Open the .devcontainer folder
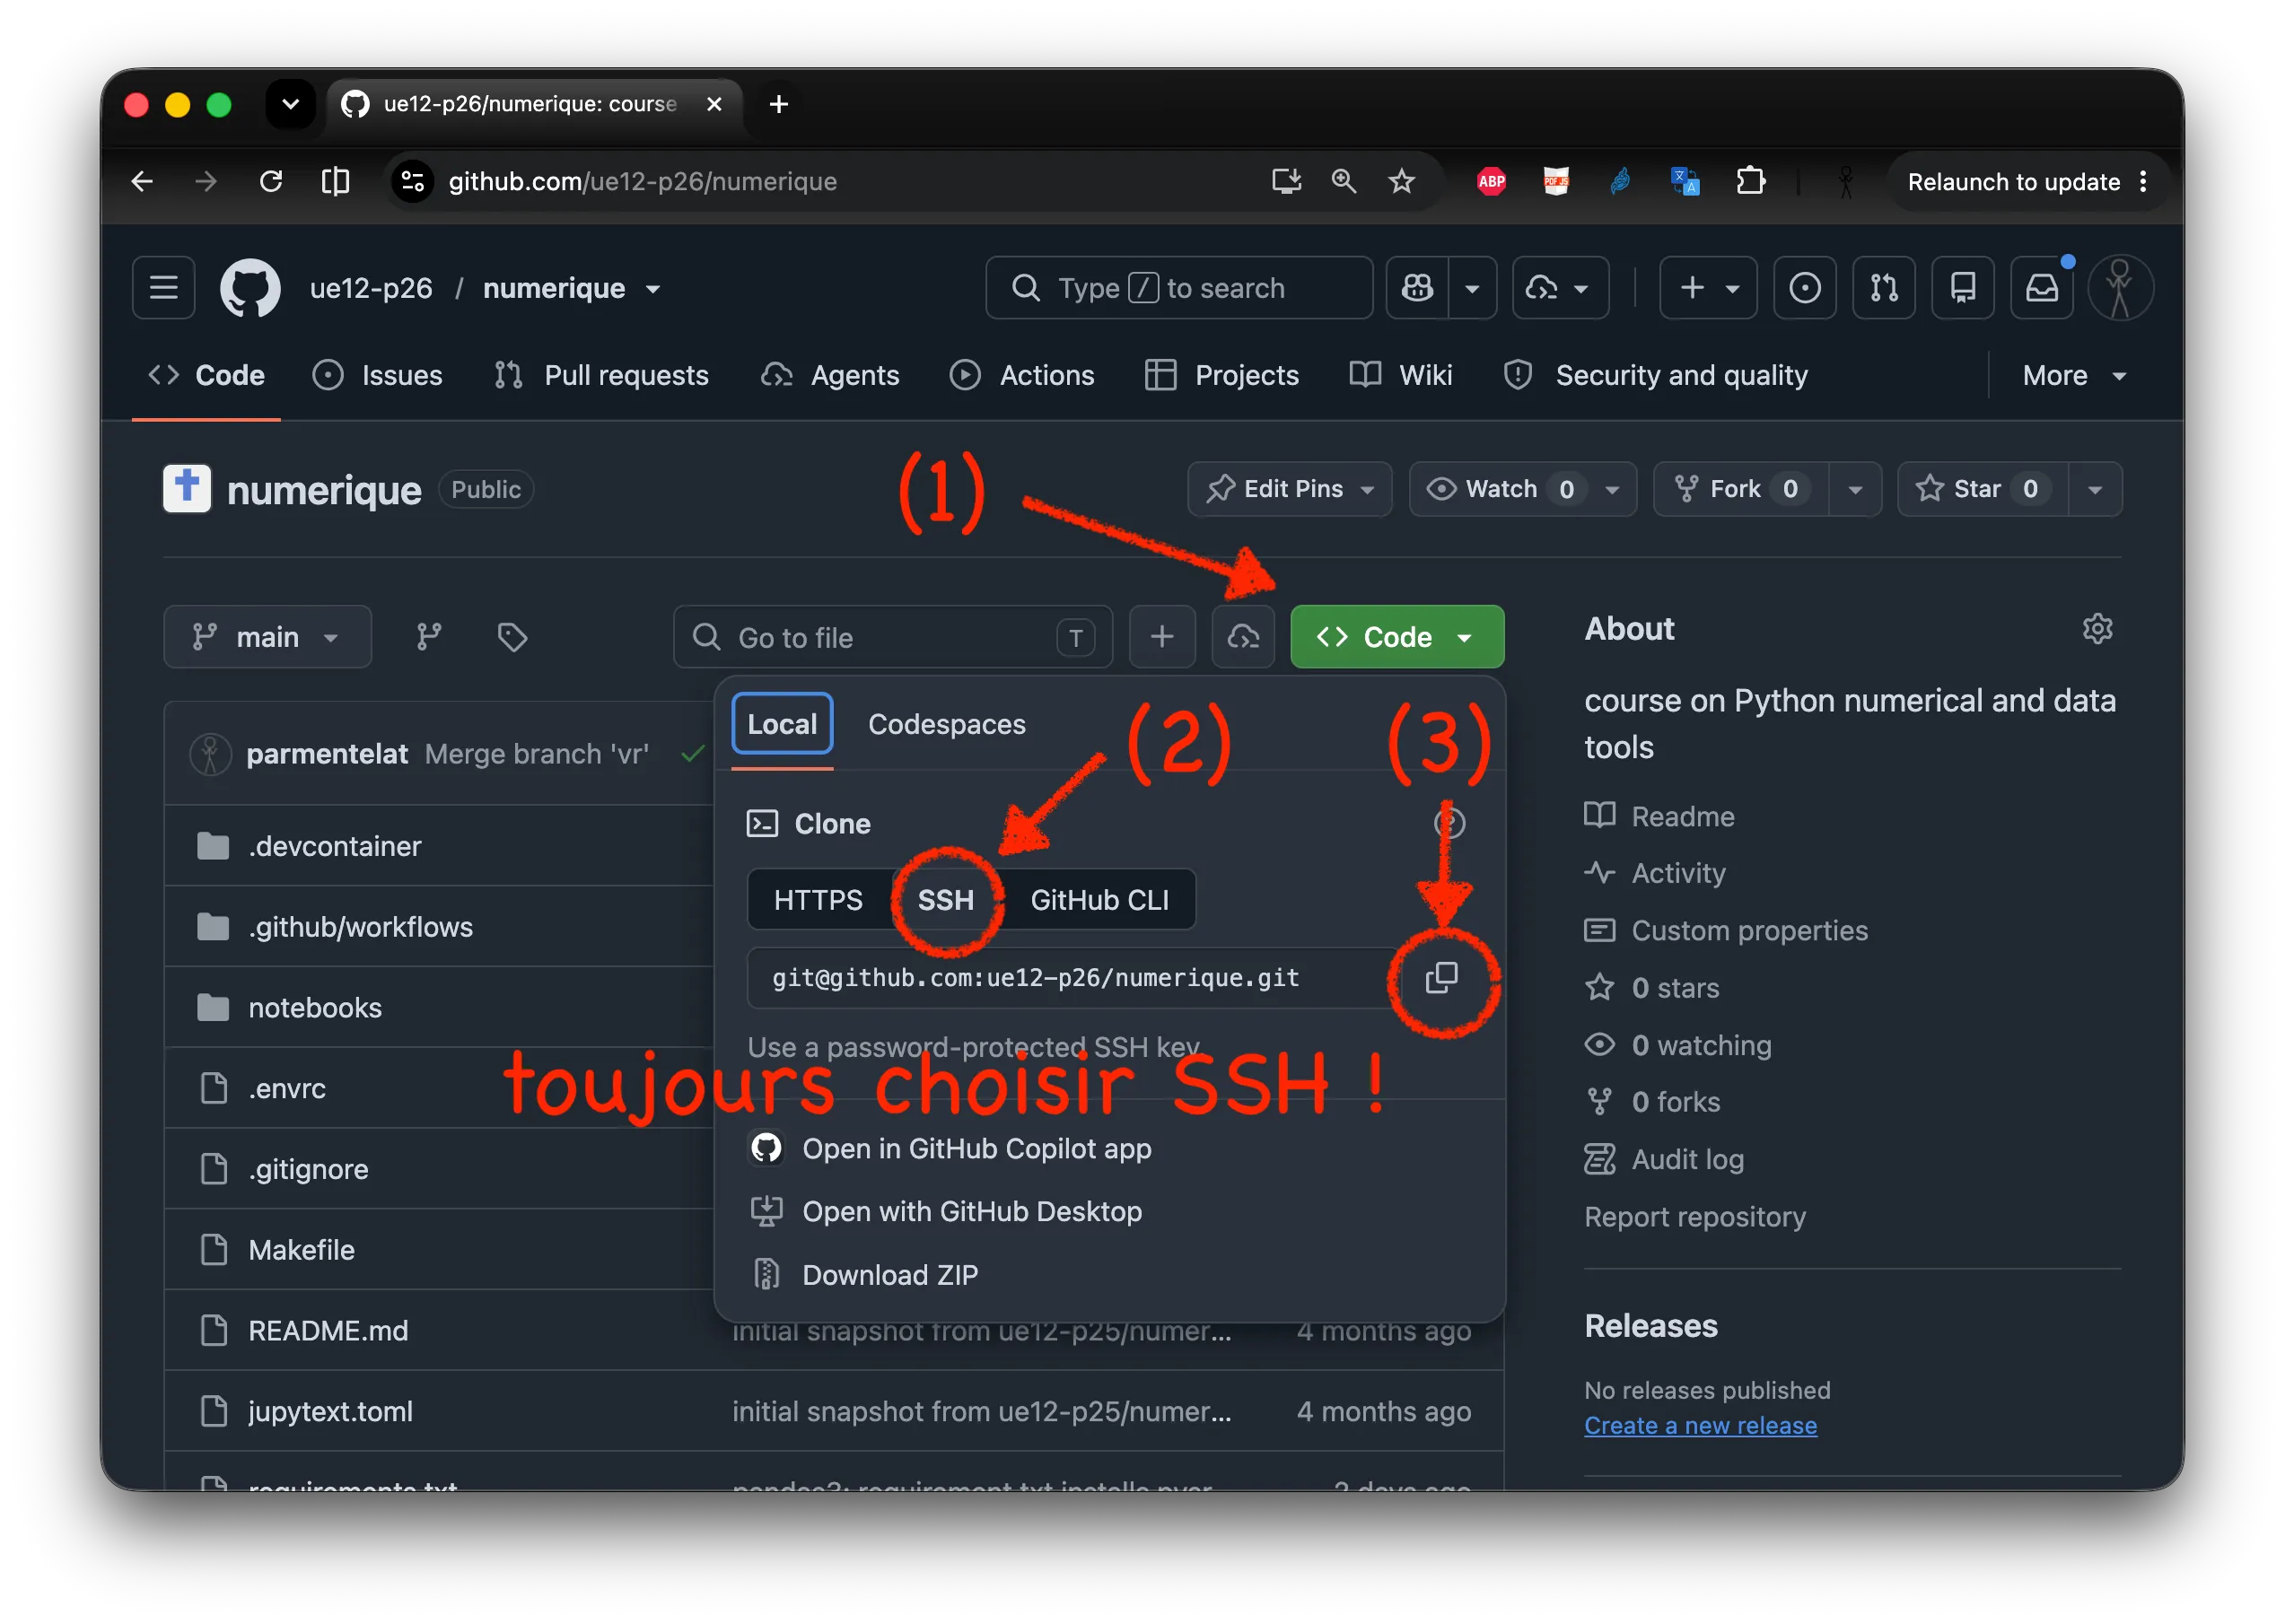 (335, 846)
